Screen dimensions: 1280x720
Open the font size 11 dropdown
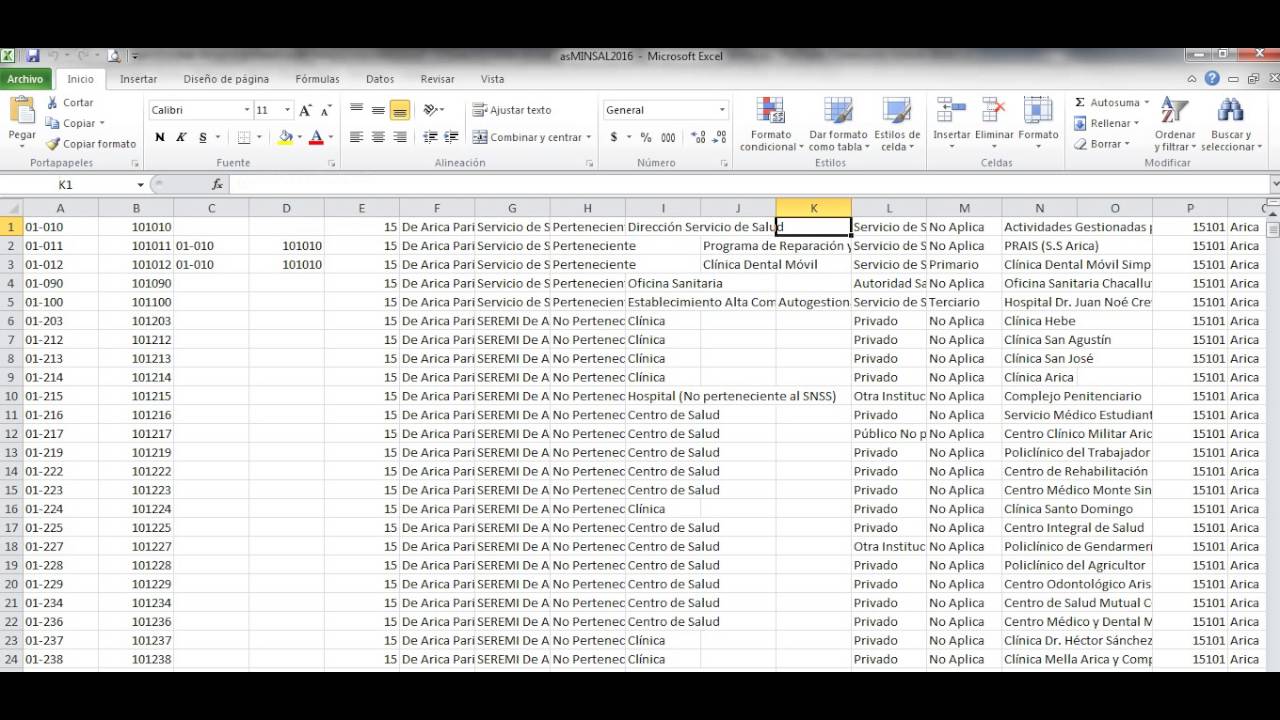click(x=287, y=110)
